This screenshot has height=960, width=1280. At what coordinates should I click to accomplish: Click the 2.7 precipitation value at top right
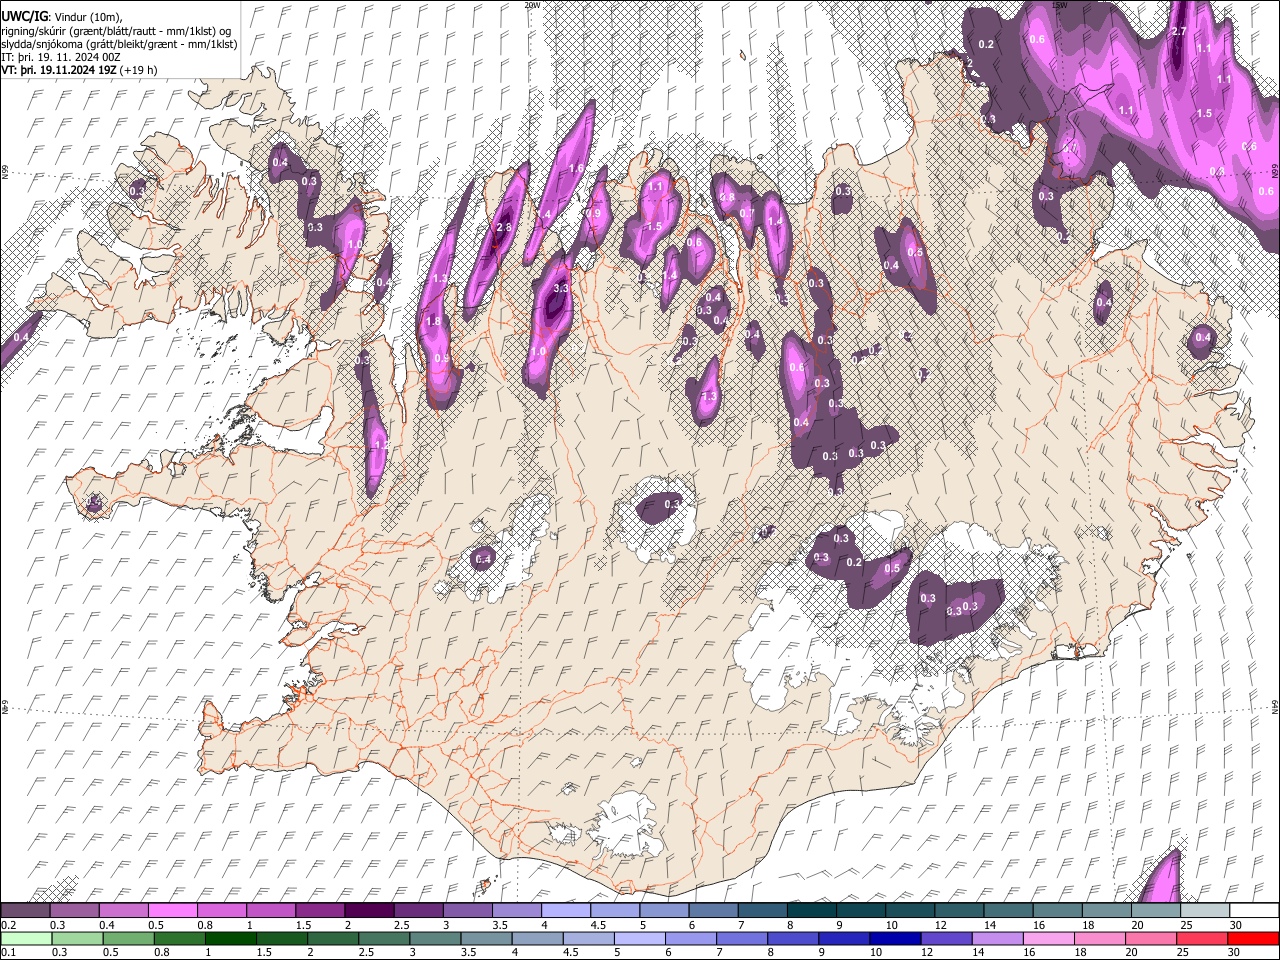tap(1178, 32)
